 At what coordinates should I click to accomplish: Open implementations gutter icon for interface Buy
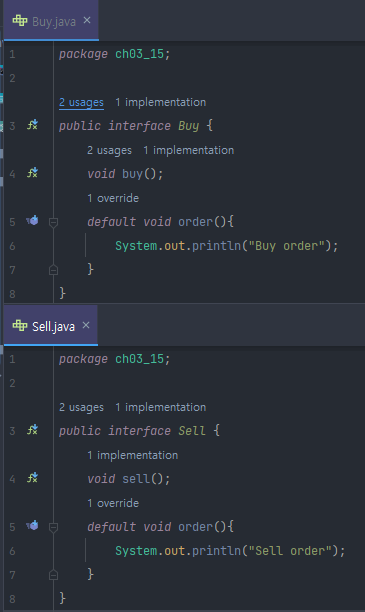tap(32, 125)
